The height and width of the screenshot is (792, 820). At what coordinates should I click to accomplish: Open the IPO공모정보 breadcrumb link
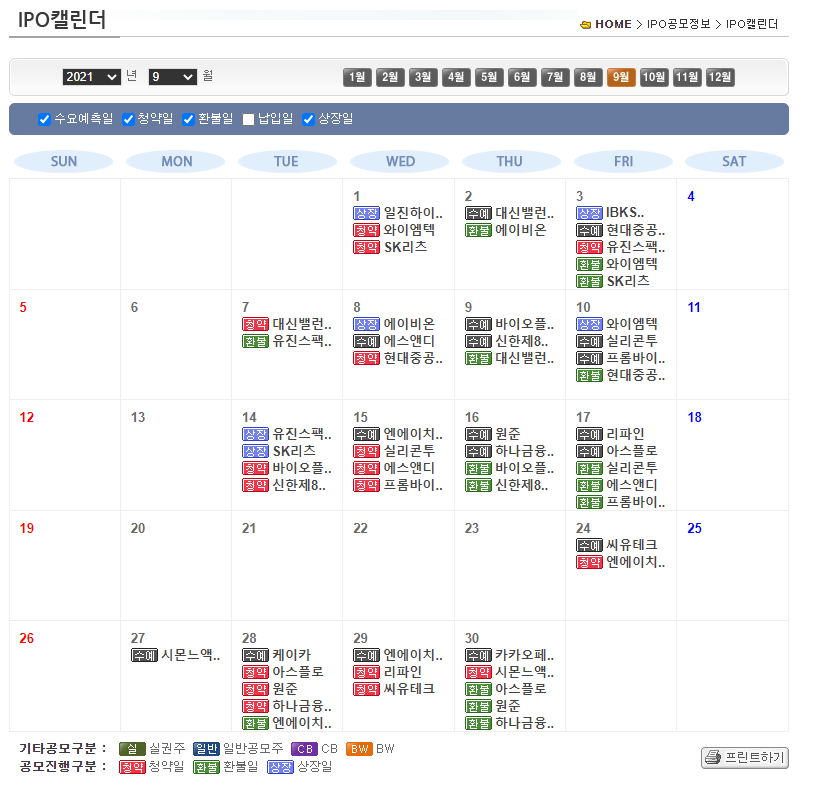(679, 24)
